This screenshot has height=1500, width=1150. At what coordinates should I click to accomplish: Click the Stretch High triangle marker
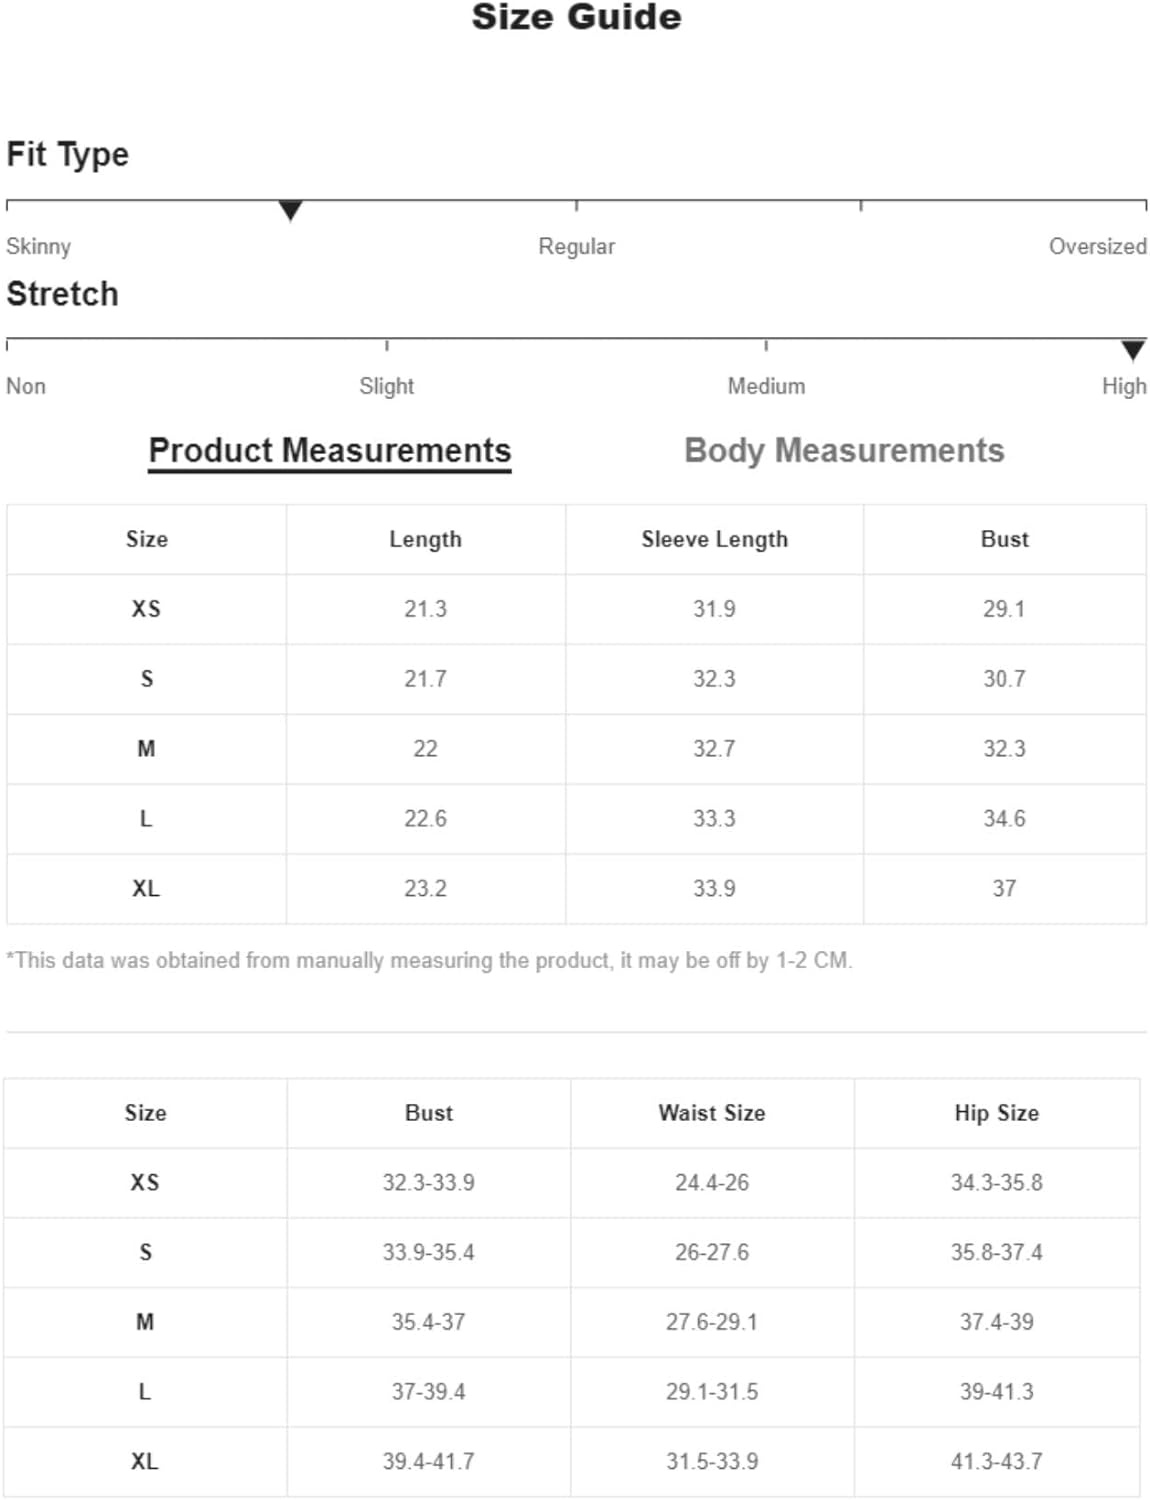pos(1133,350)
